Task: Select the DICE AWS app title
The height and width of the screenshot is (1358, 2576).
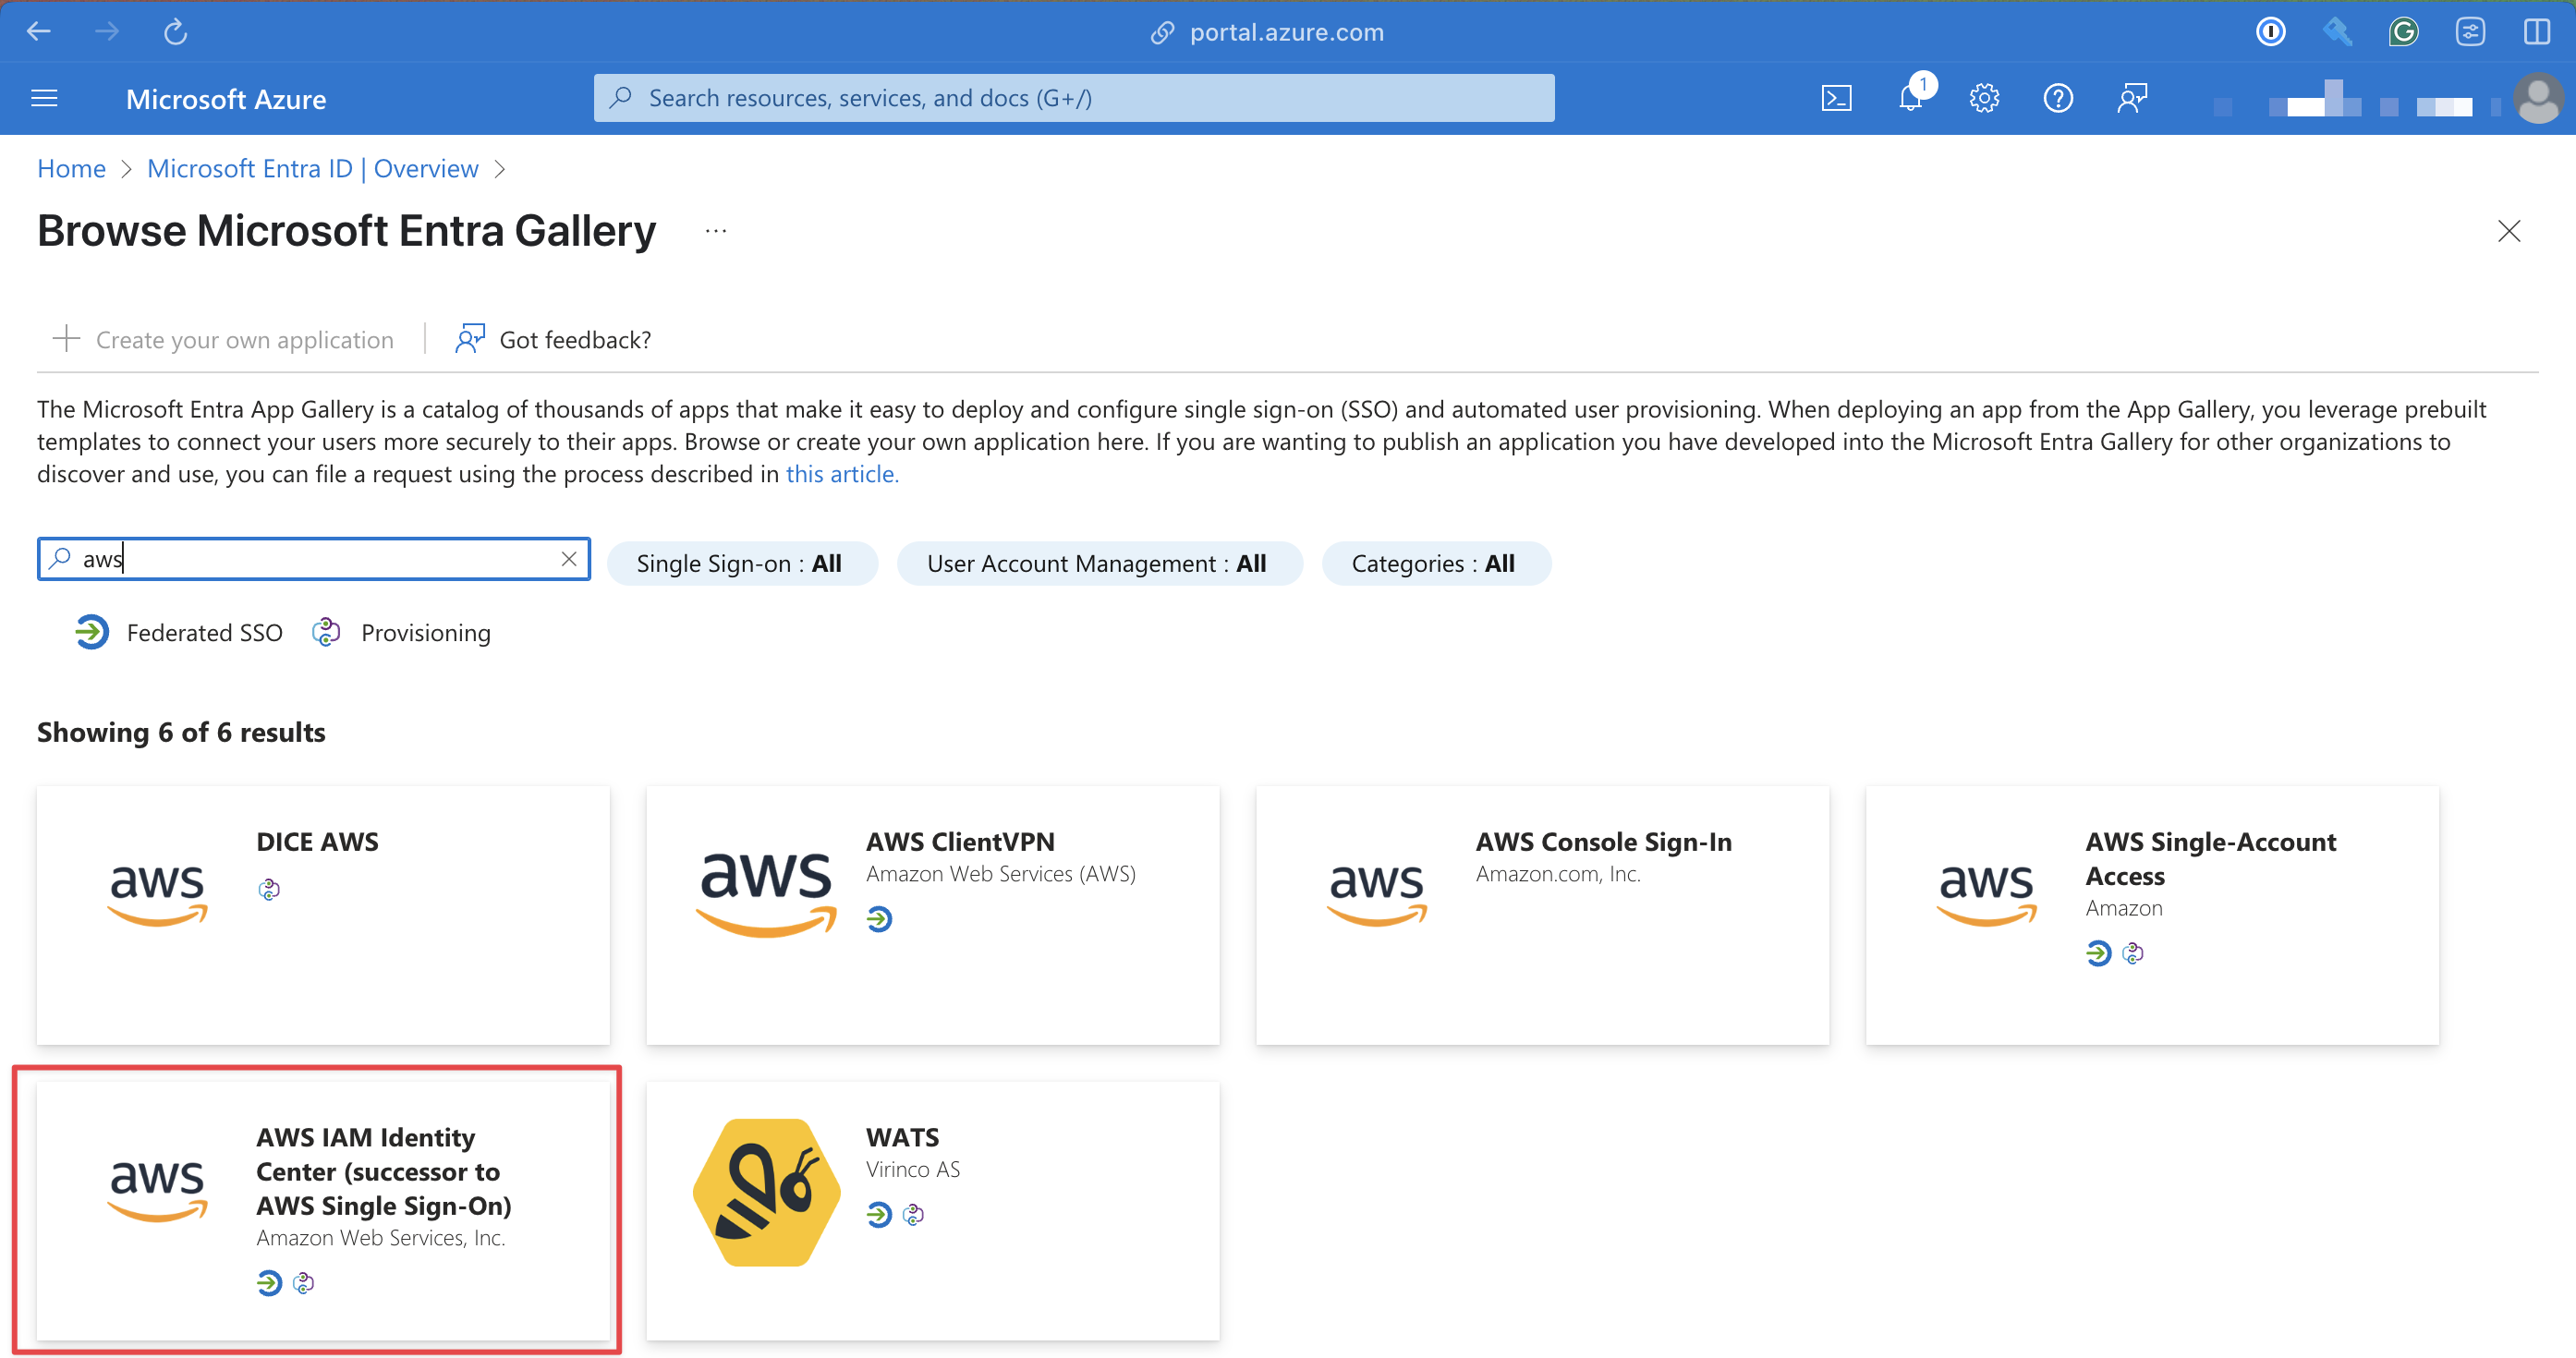Action: (x=317, y=841)
